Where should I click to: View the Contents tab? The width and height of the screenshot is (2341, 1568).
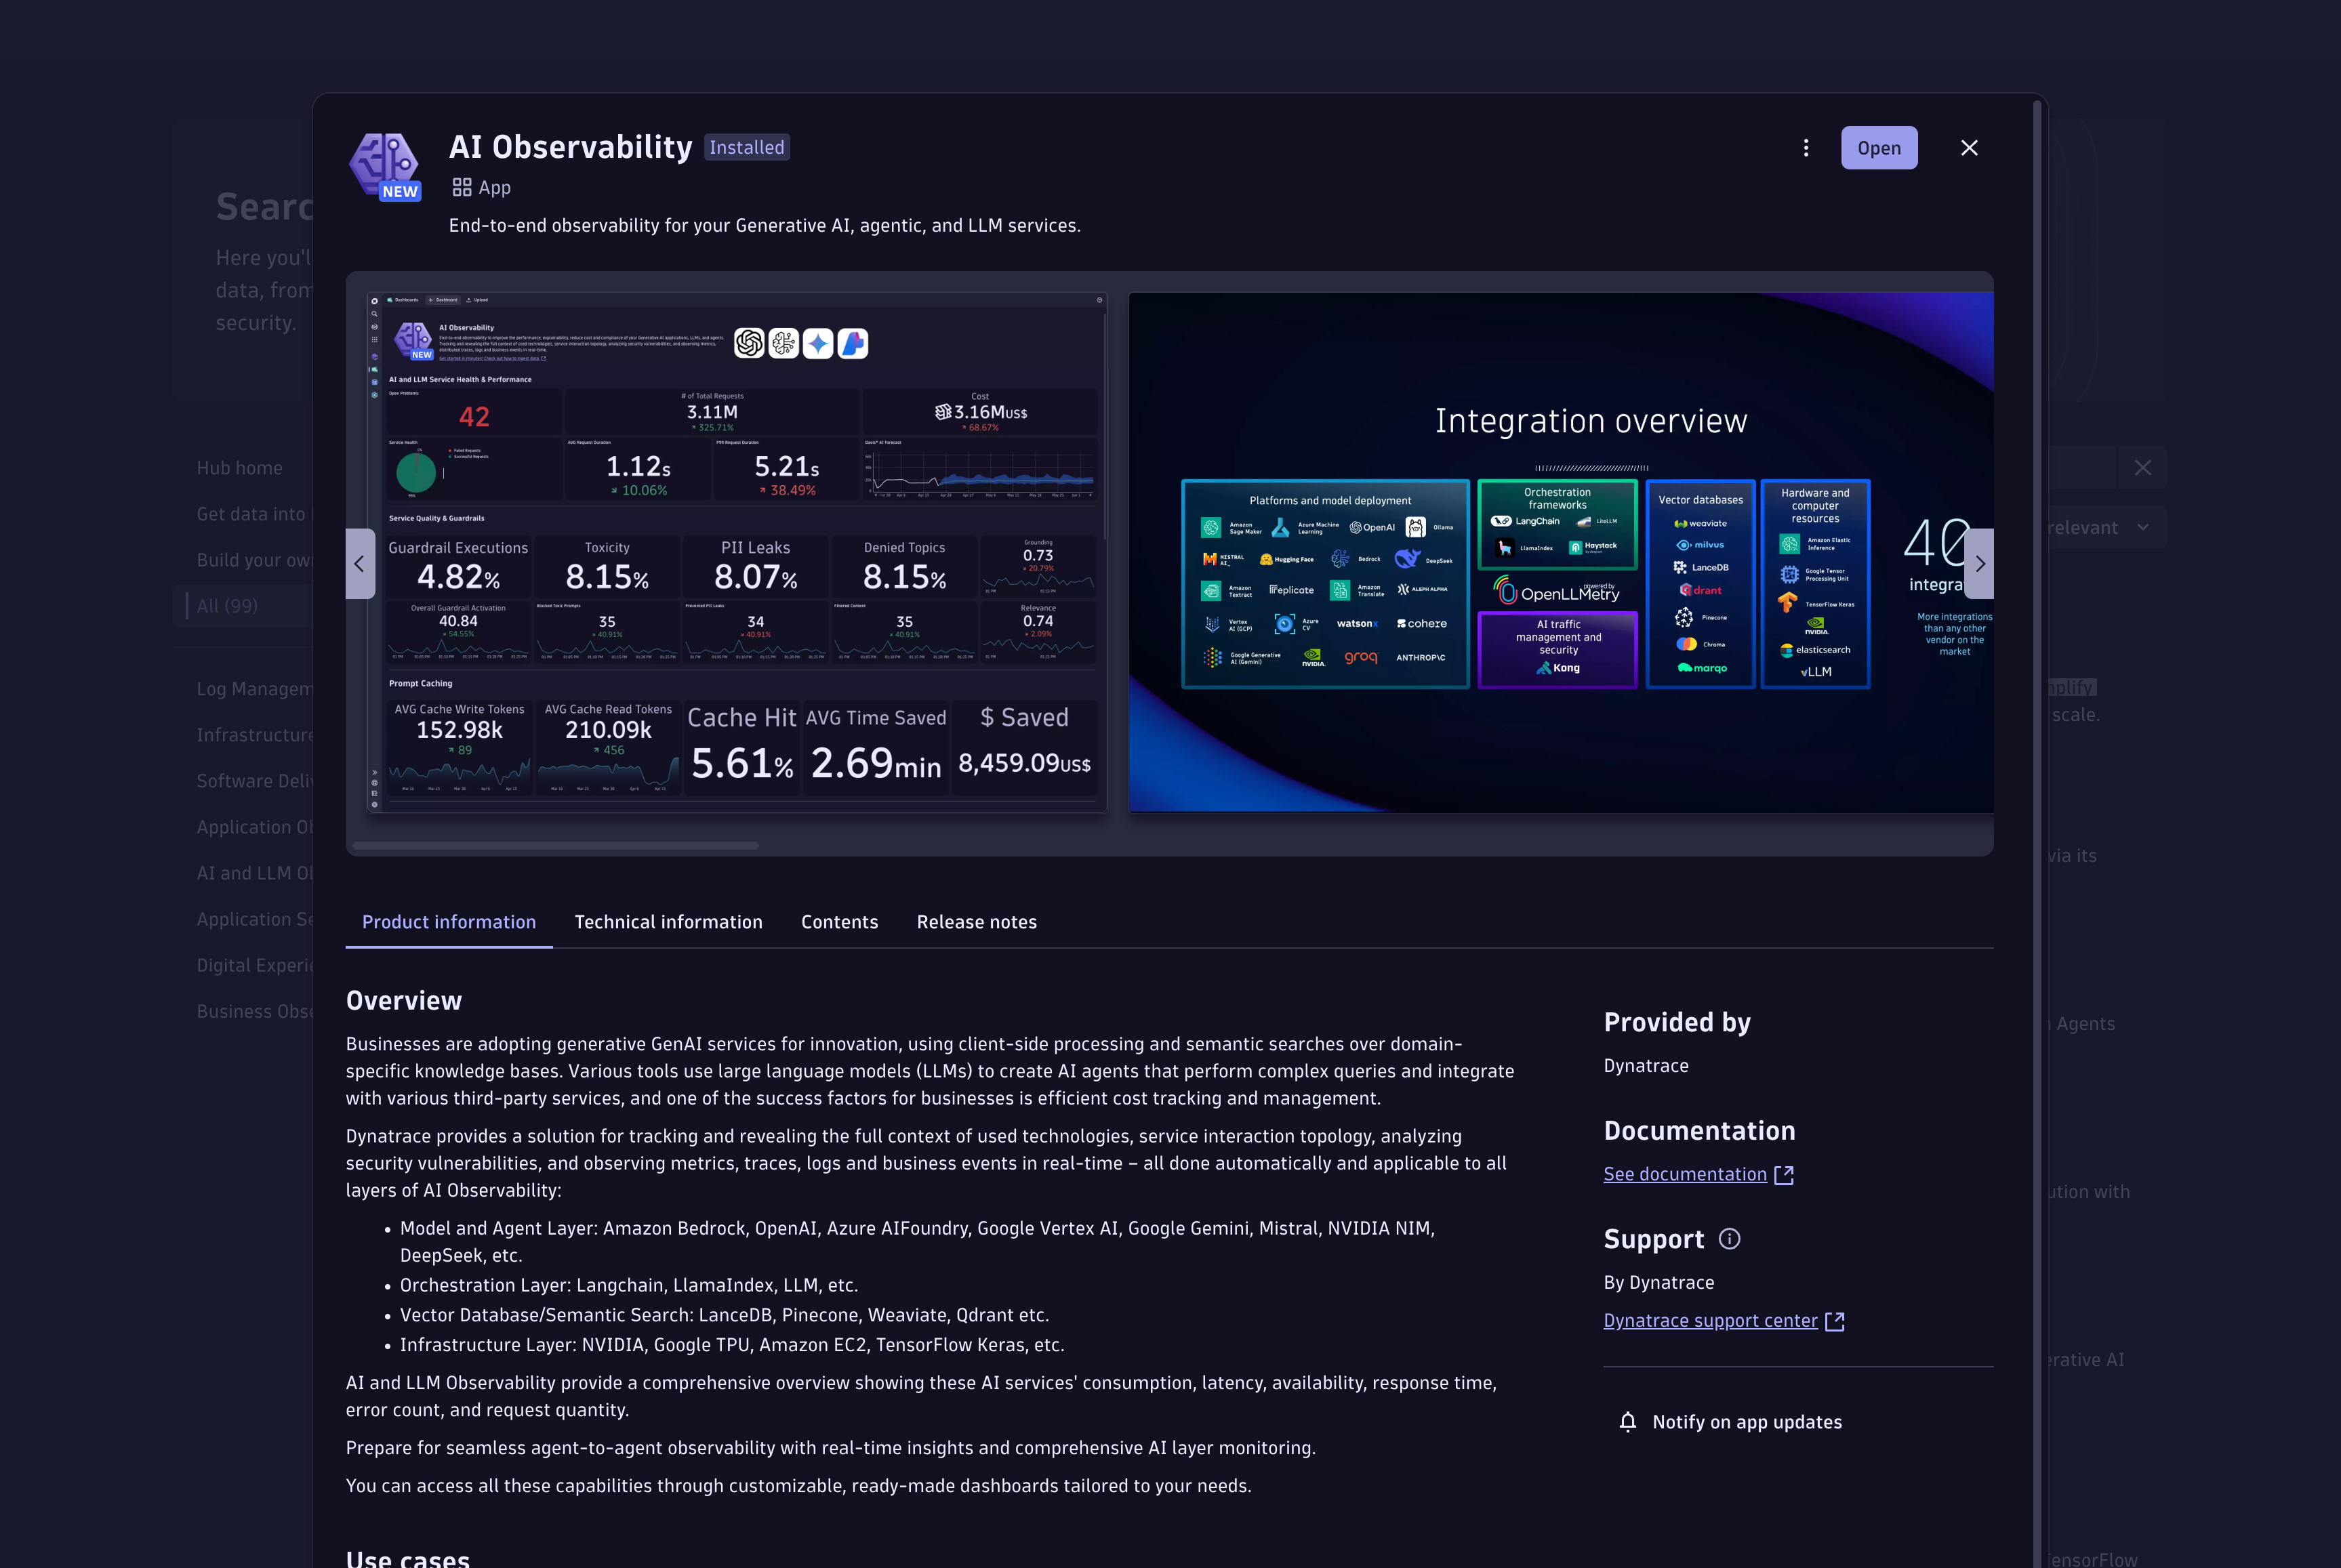coord(839,922)
